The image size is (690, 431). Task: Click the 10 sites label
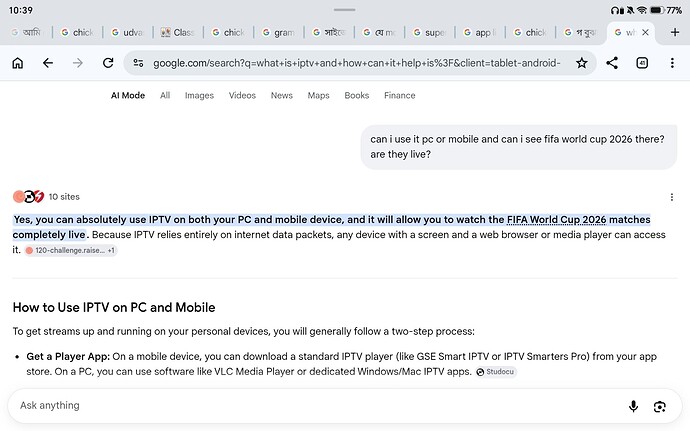click(64, 196)
